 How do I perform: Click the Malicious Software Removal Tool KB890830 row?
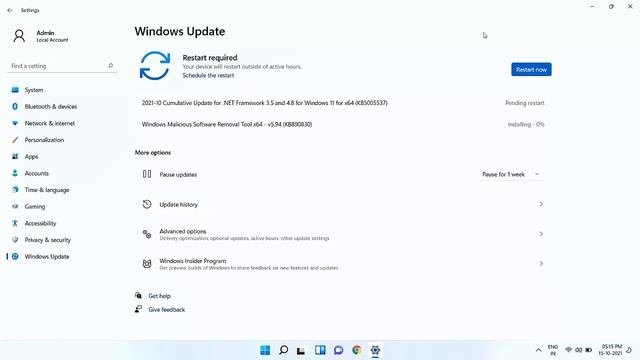click(343, 124)
